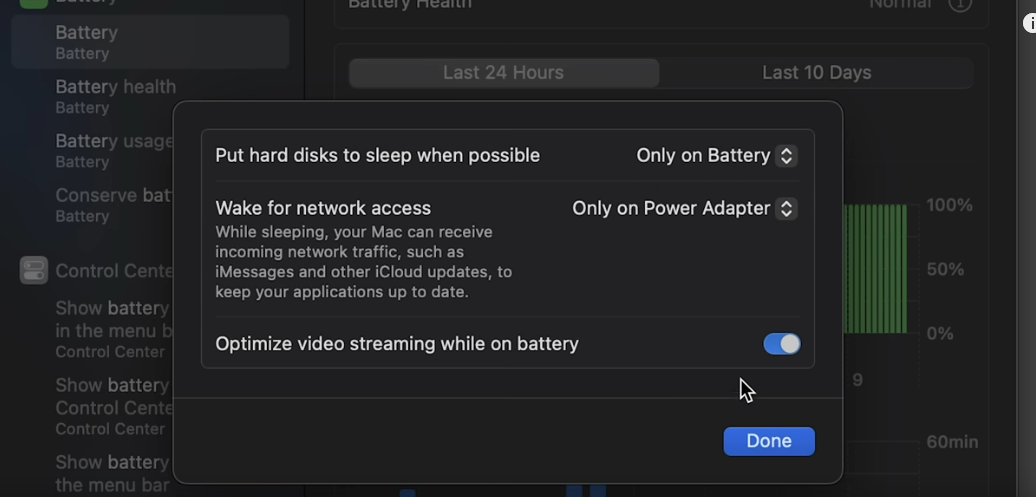Screen dimensions: 1036x497
Task: Switch to the Last 24 Hours tab
Action: (503, 73)
